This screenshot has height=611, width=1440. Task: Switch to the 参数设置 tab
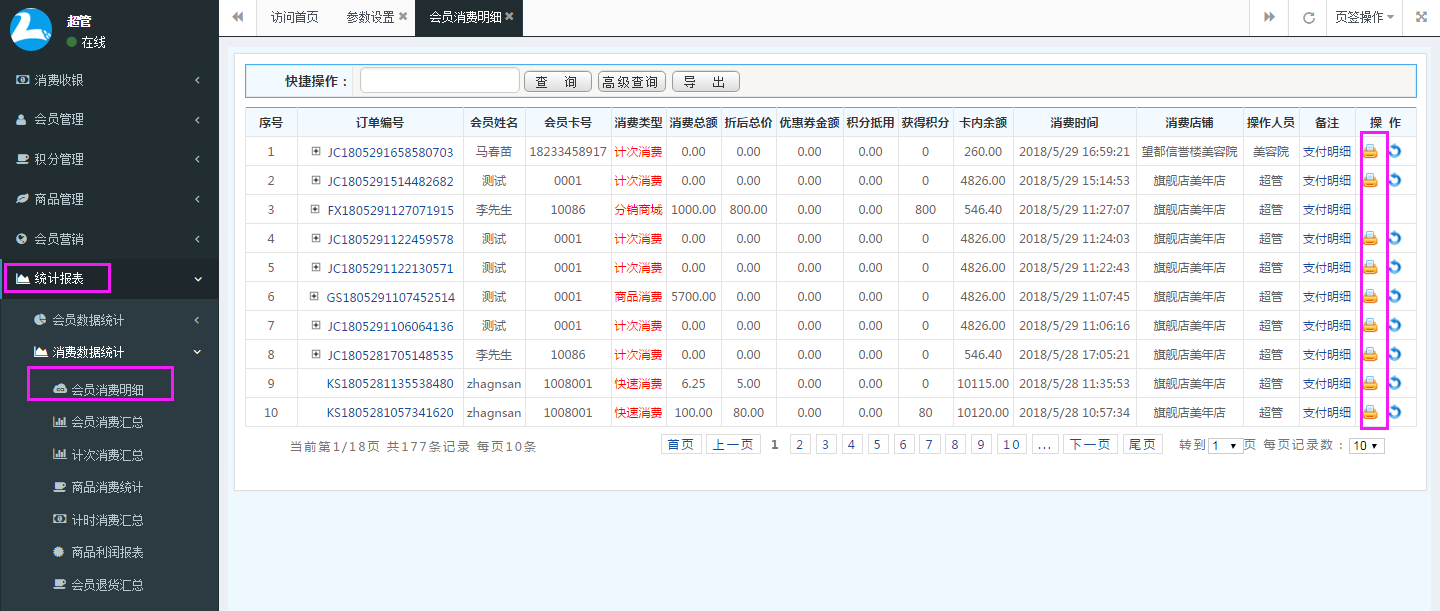370,17
